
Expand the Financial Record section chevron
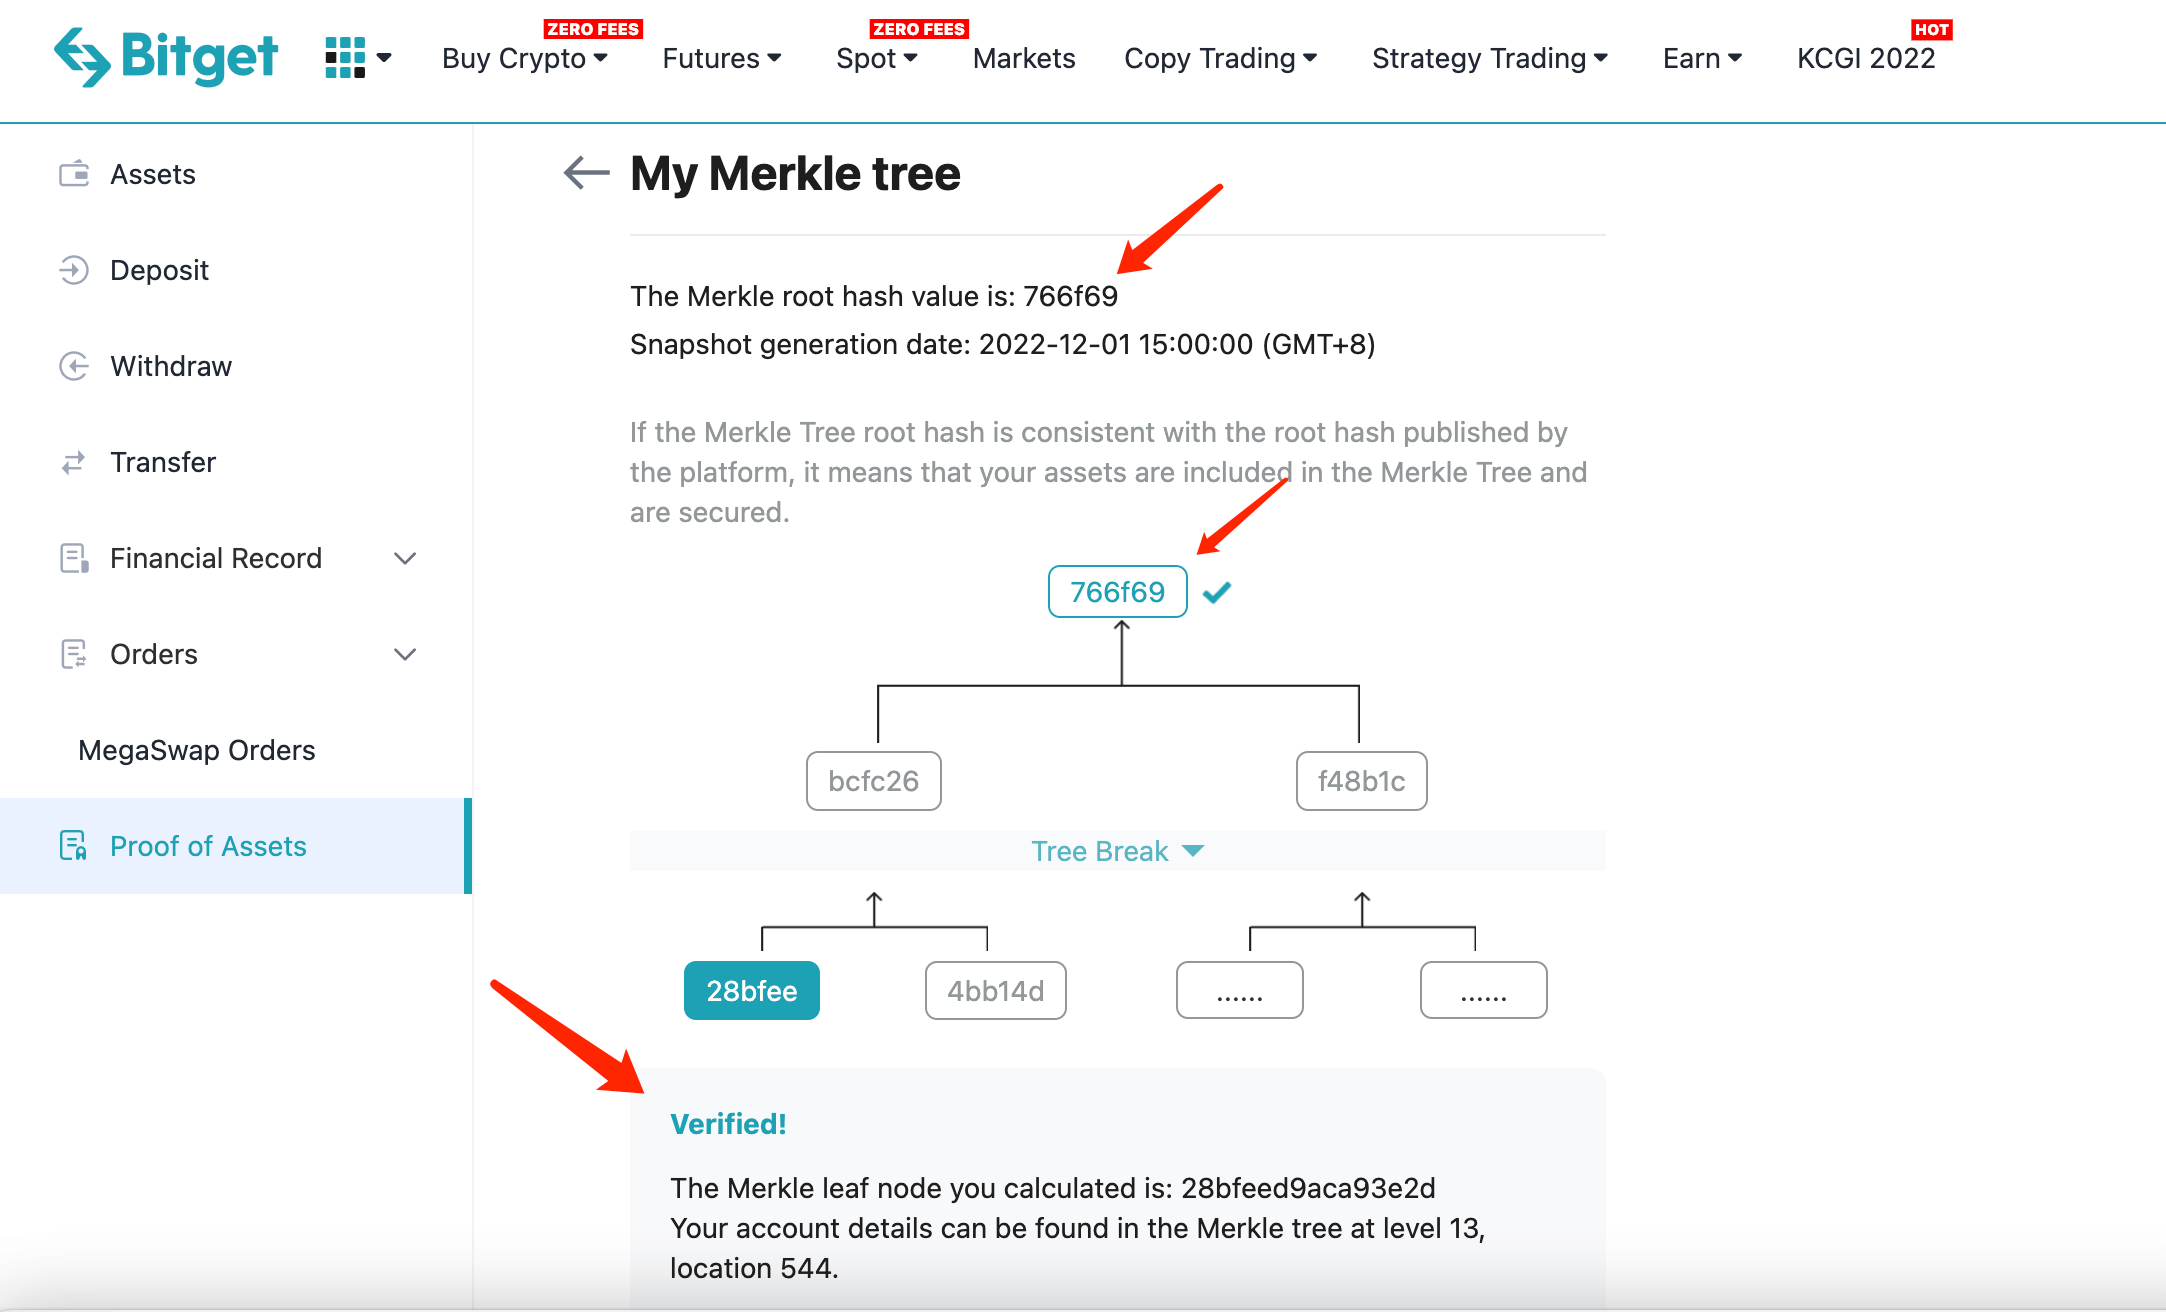coord(405,558)
